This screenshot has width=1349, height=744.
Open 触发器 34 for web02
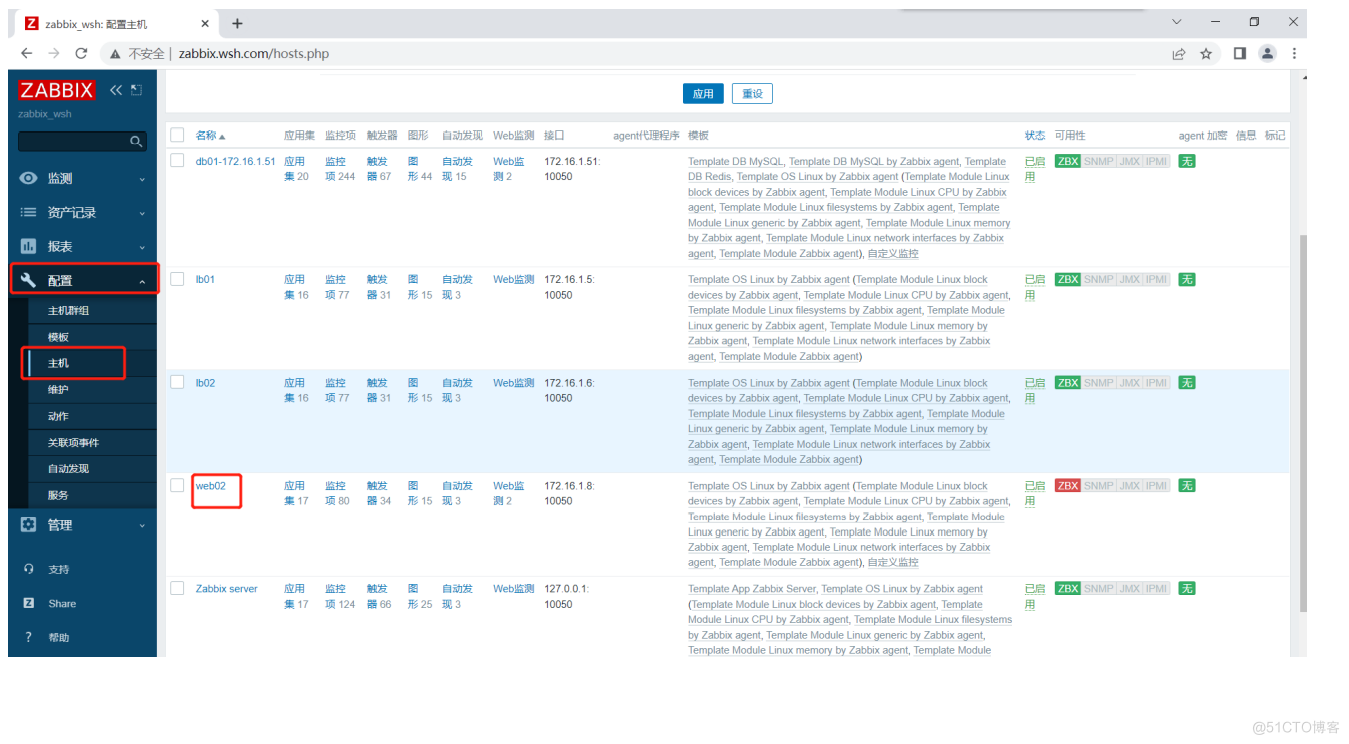379,493
